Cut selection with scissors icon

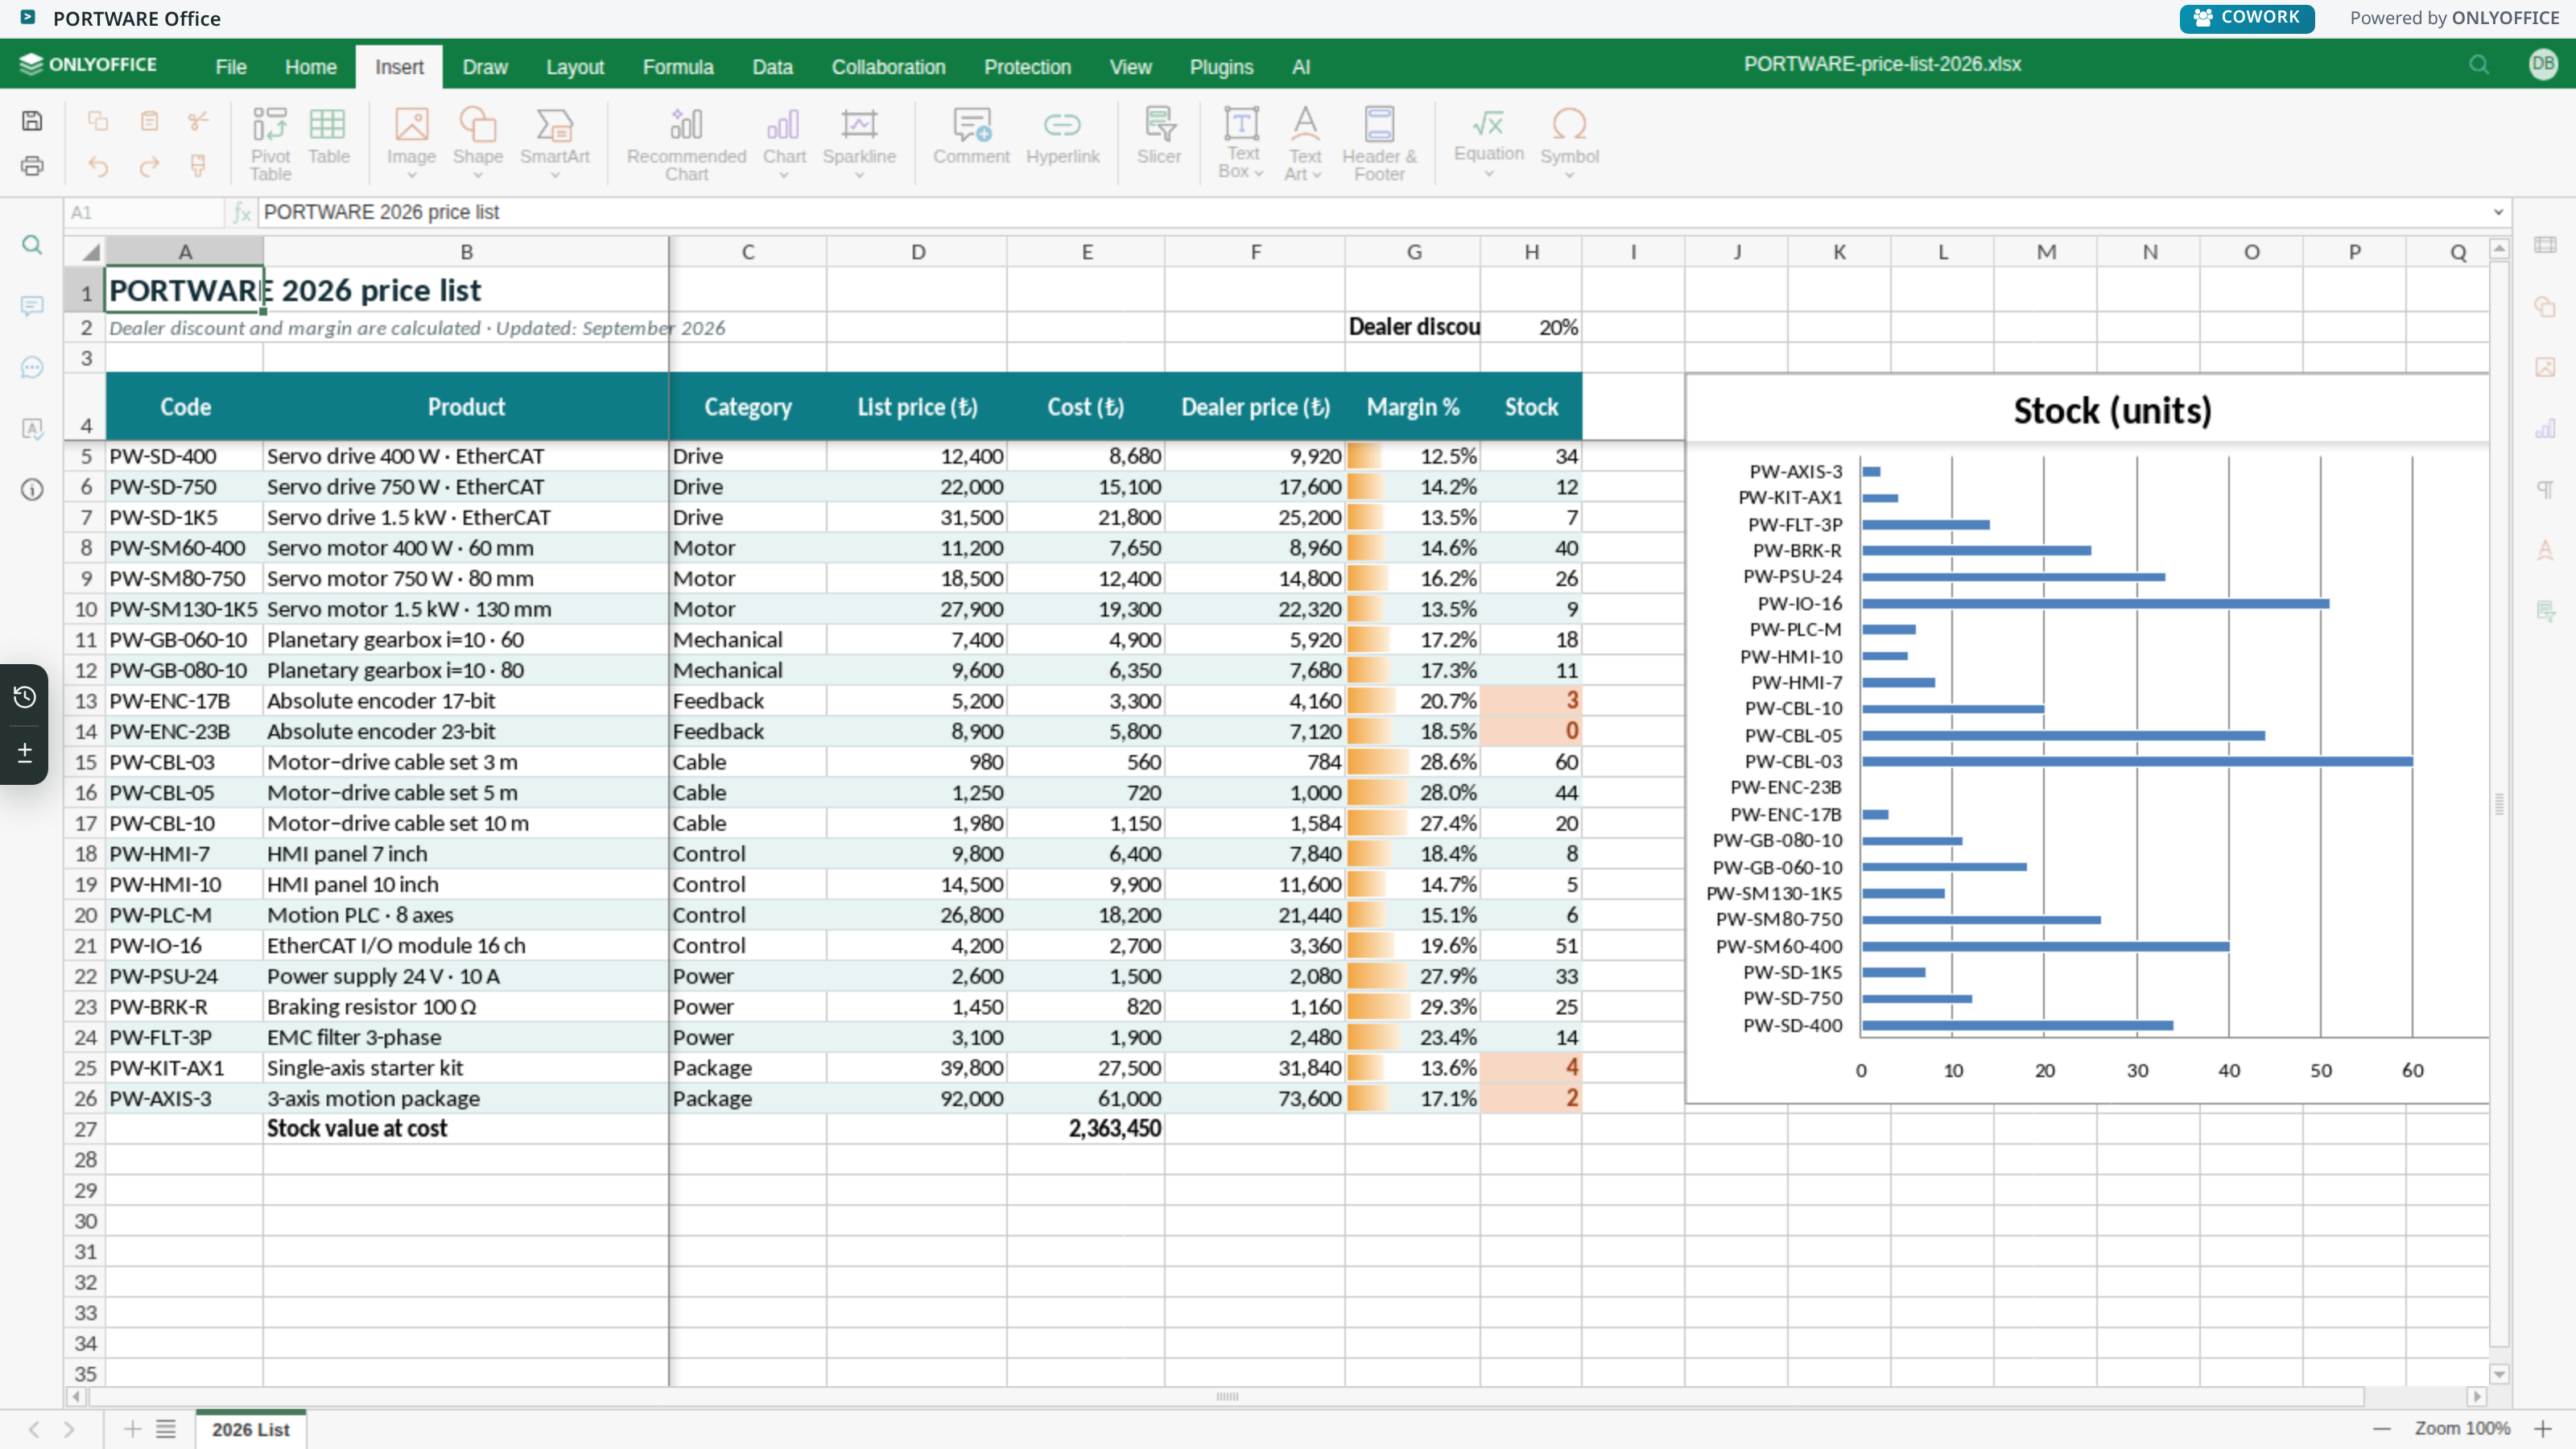tap(198, 121)
